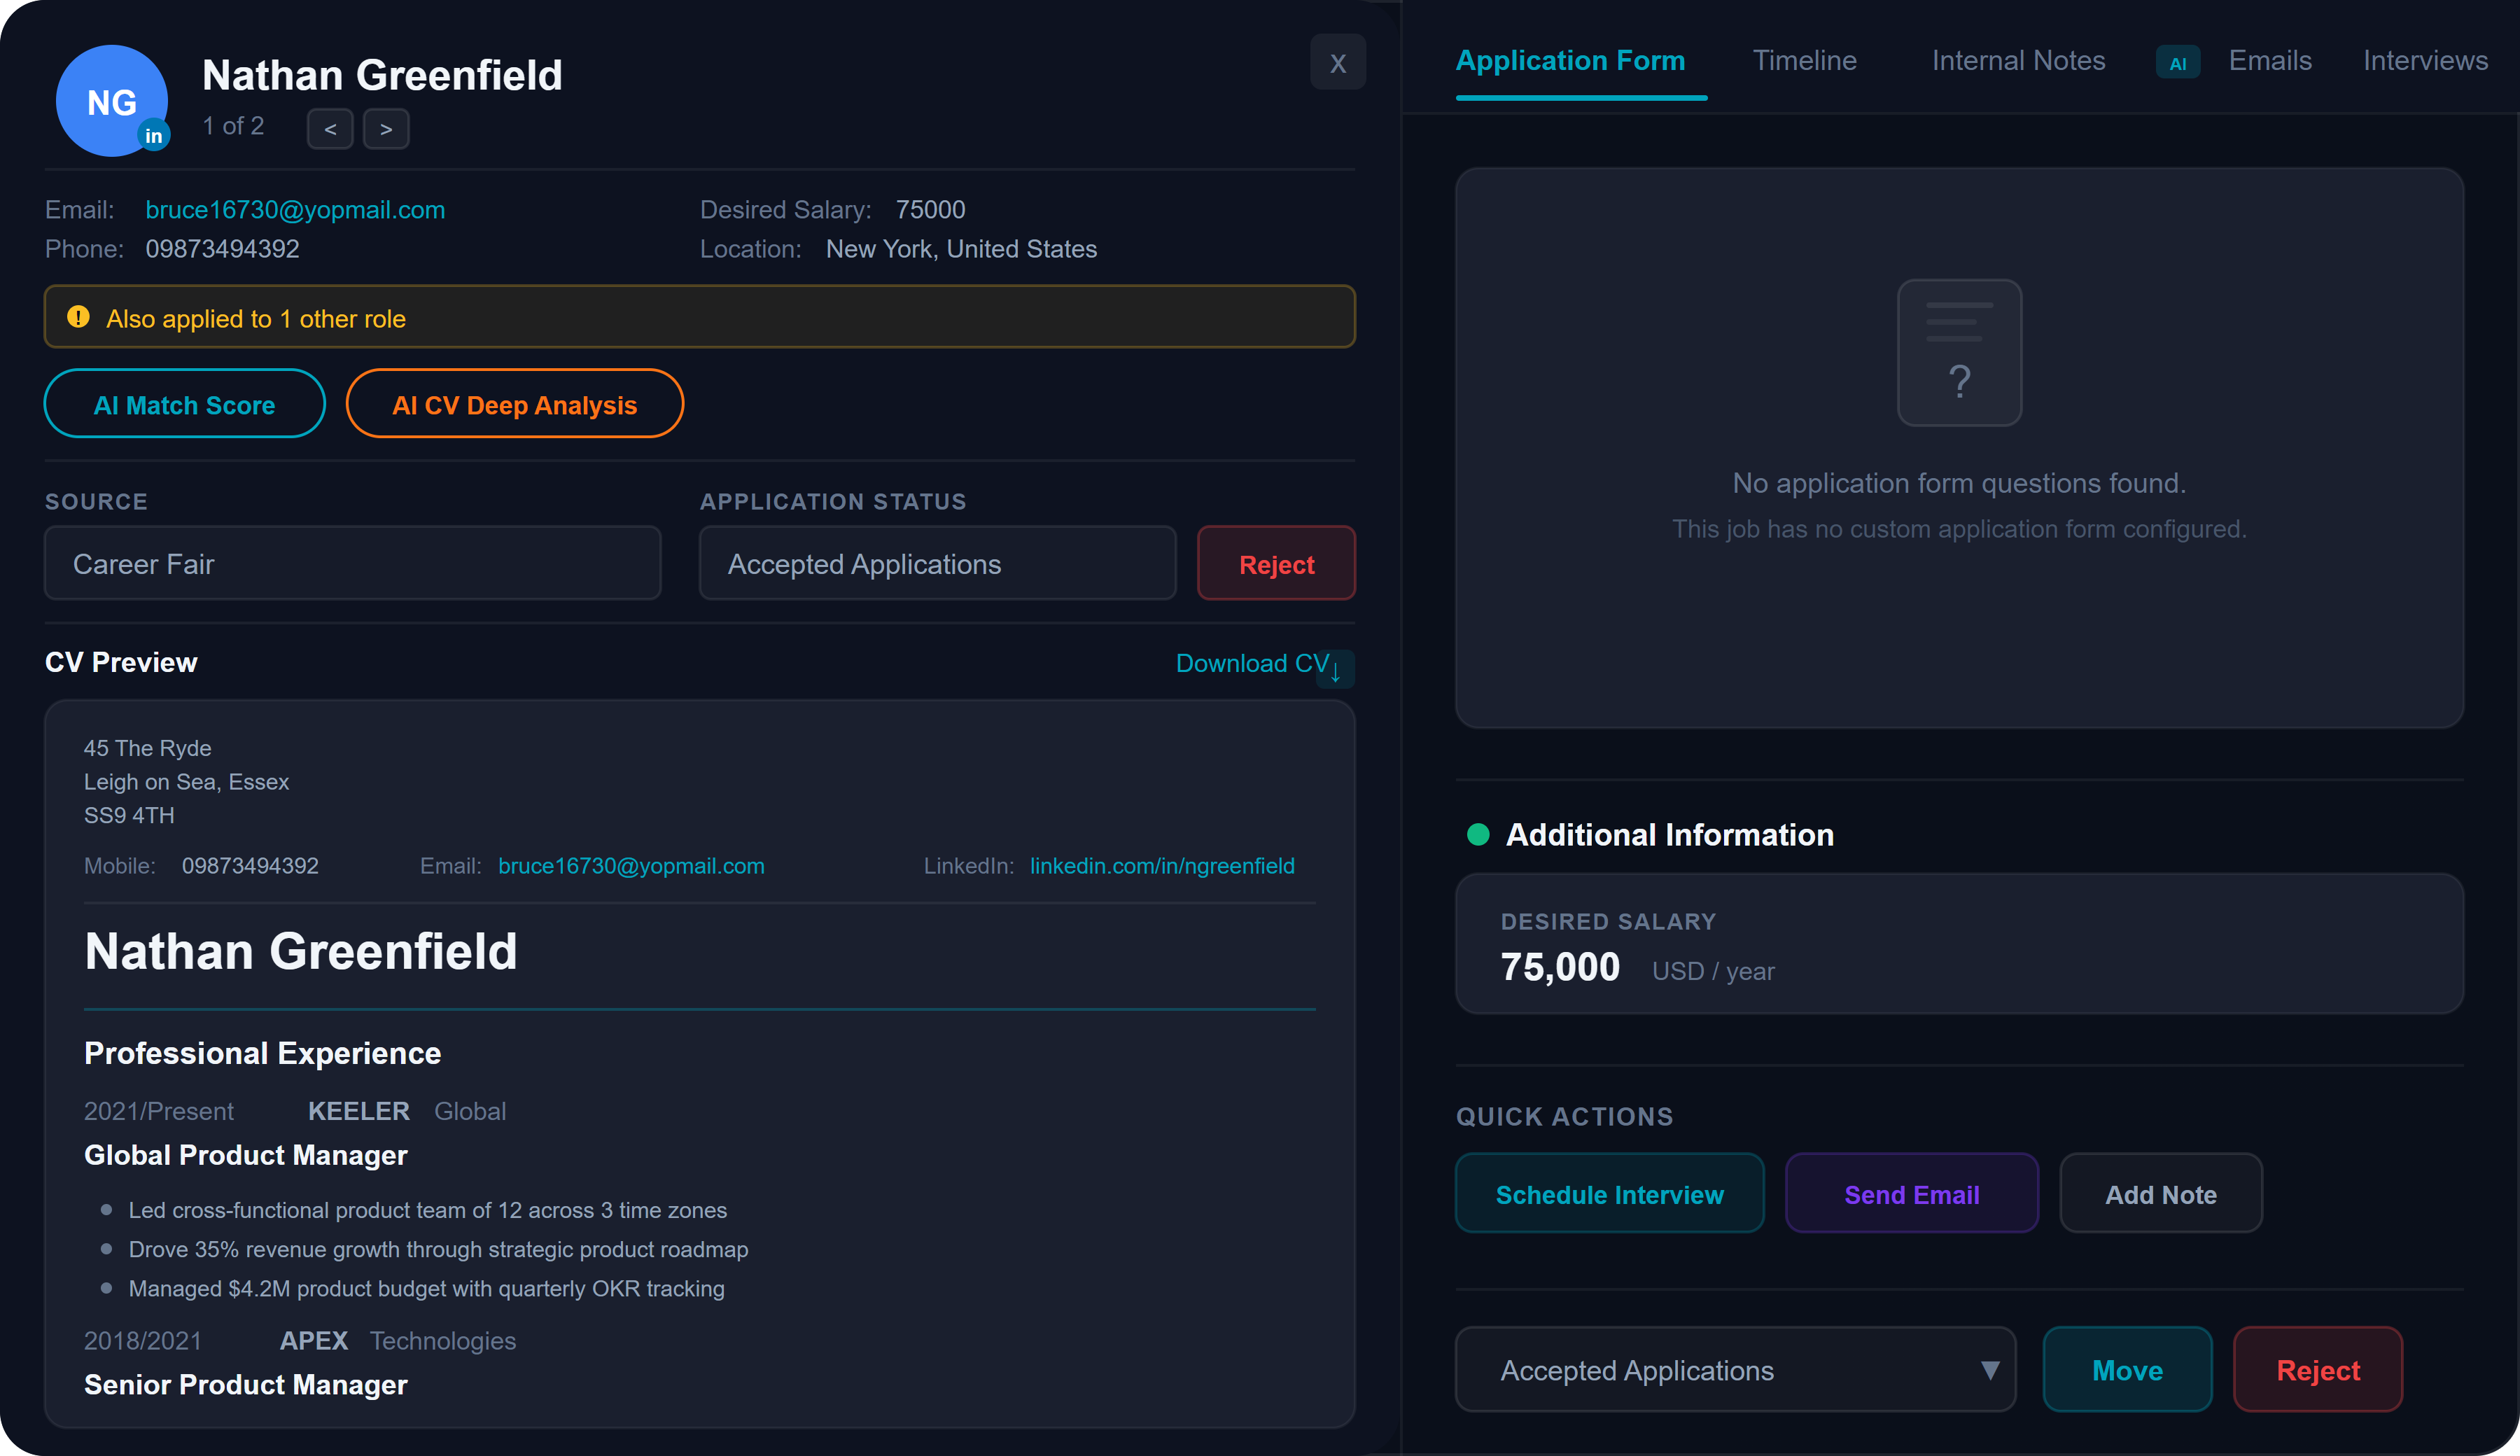This screenshot has width=2520, height=1456.
Task: Click the Send Email quick action
Action: point(1911,1193)
